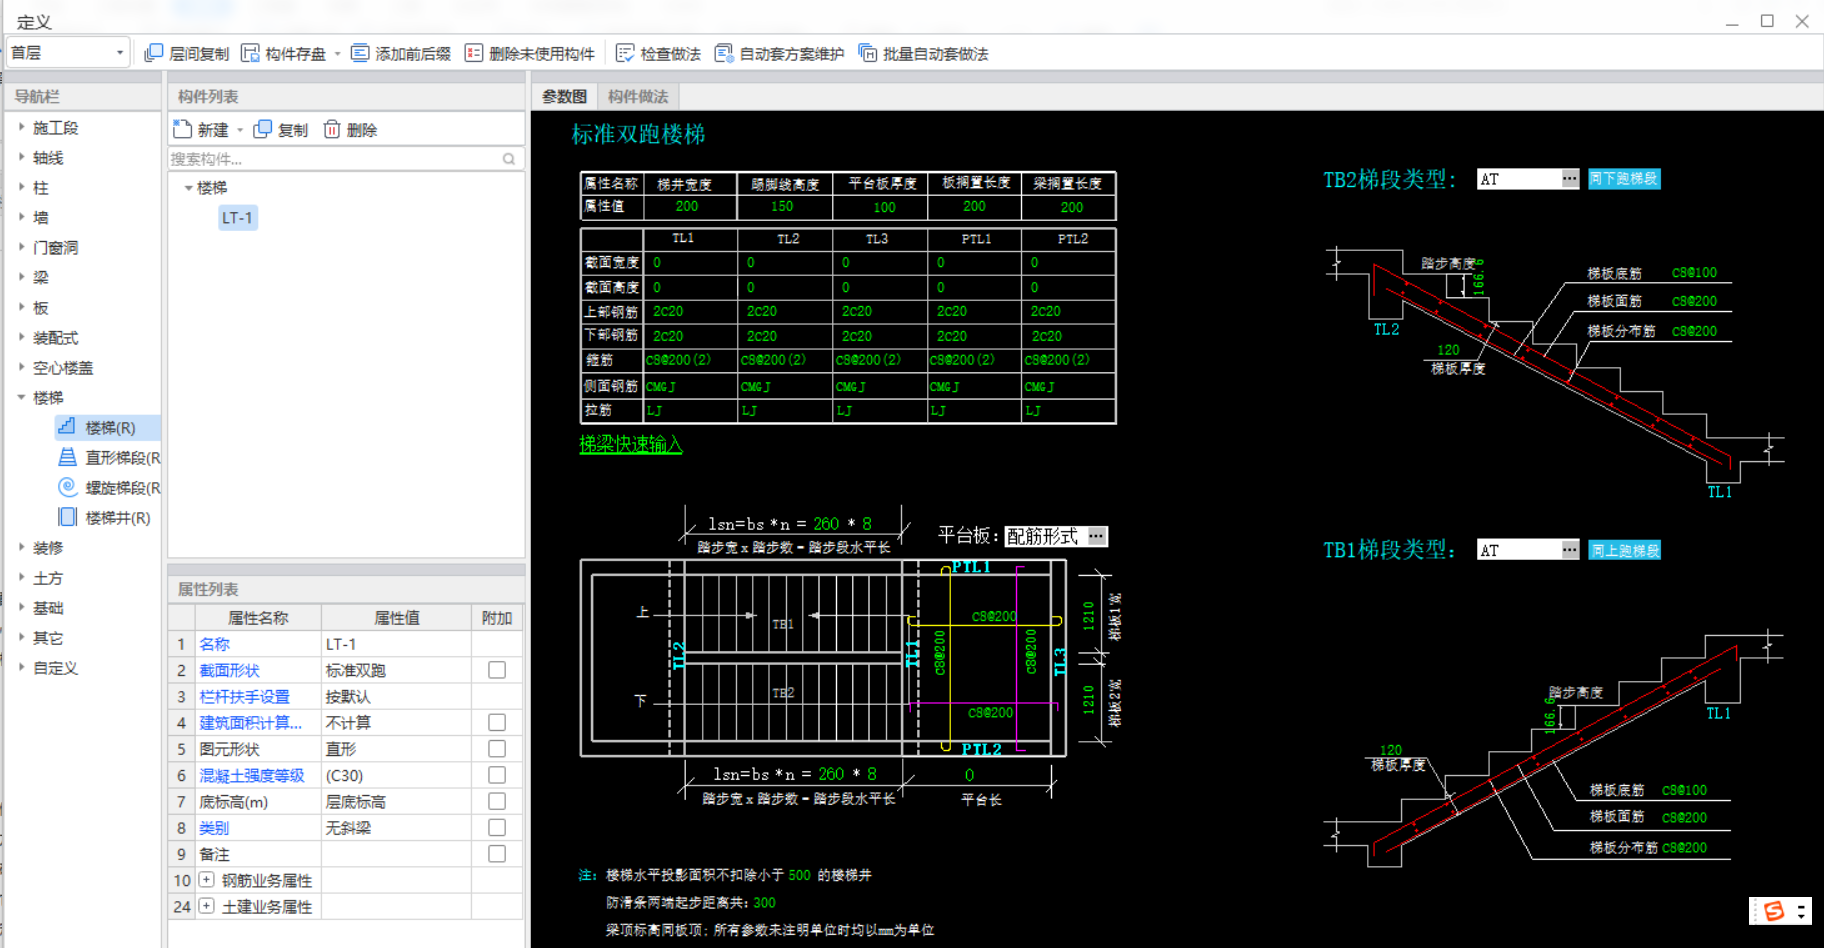
Task: Click the TB2 梯板底筋 value C8@100
Action: click(x=1694, y=272)
